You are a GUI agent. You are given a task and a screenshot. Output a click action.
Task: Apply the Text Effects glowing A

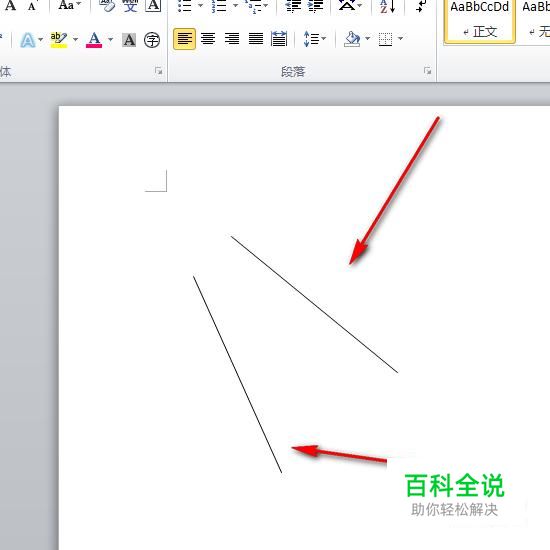pyautogui.click(x=28, y=40)
